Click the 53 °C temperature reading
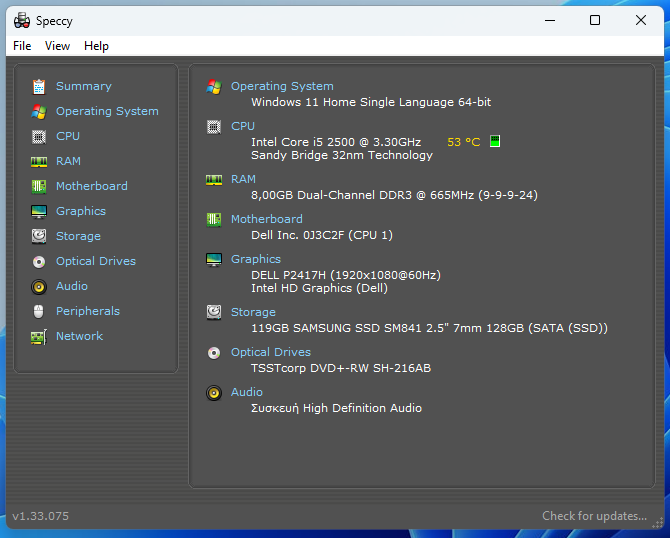 click(x=464, y=142)
